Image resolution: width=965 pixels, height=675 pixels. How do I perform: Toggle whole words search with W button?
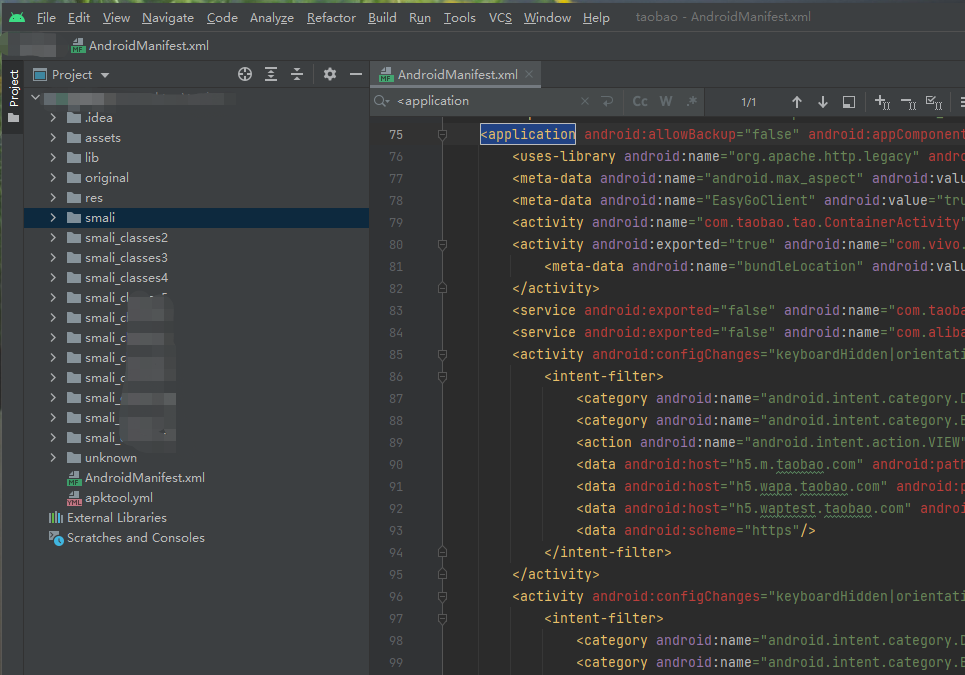[668, 102]
